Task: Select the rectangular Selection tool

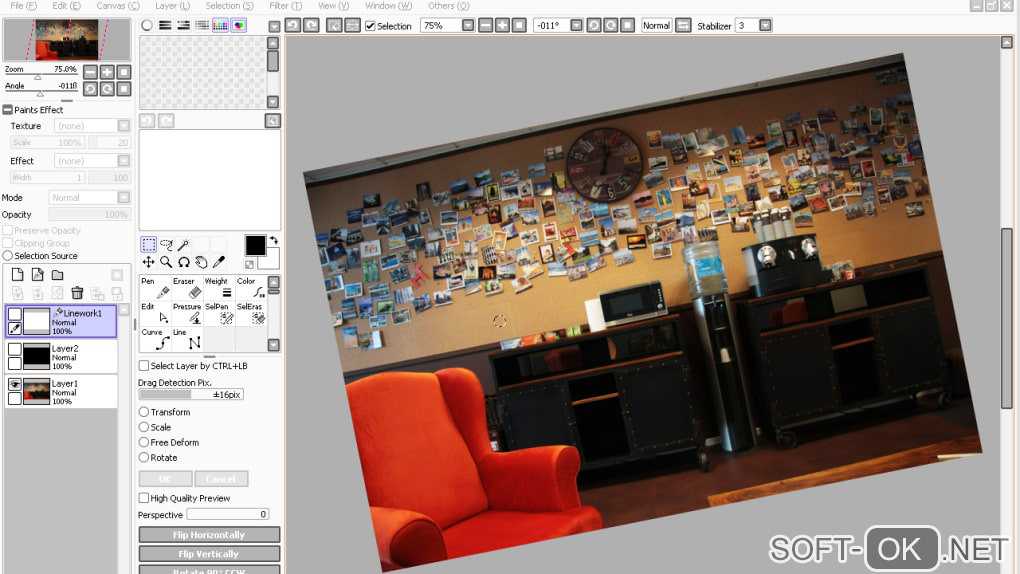Action: click(148, 245)
